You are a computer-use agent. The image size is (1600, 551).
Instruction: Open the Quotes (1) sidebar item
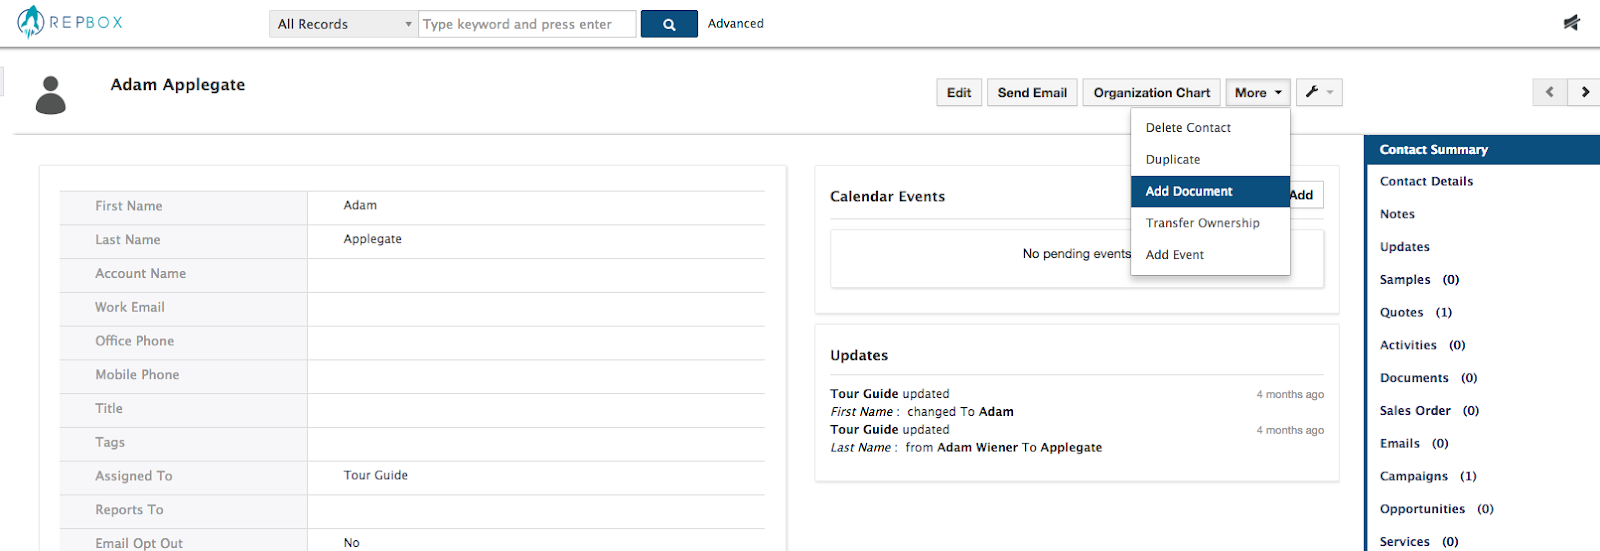coord(1416,312)
